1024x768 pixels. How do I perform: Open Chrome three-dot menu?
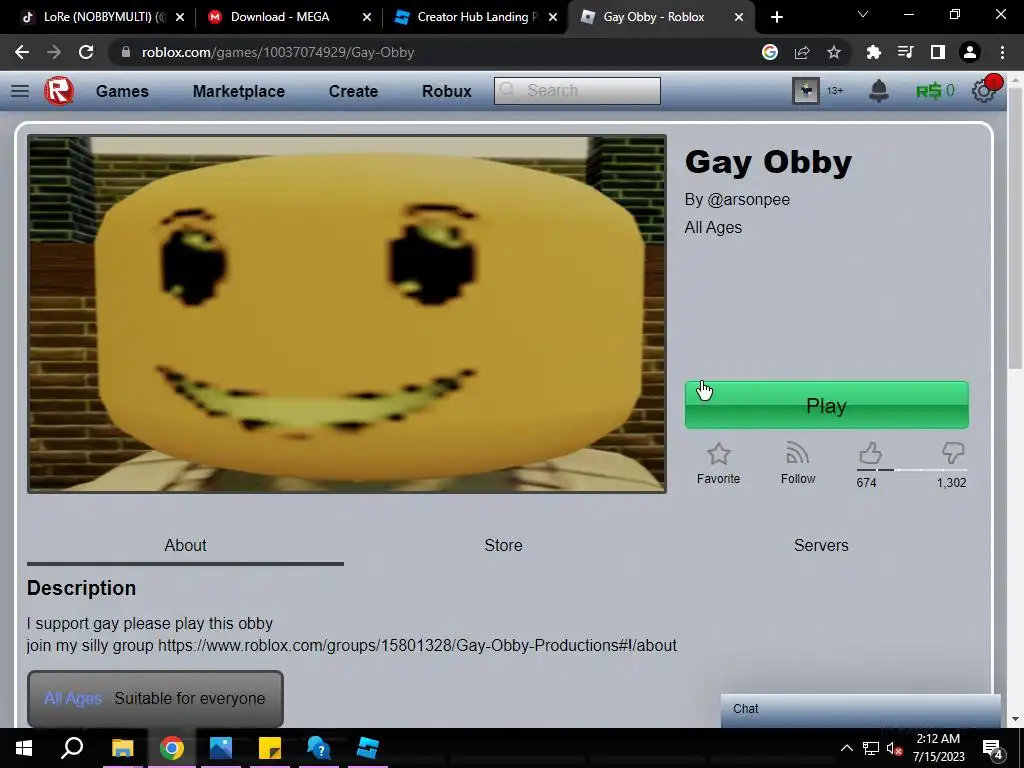[x=1002, y=52]
